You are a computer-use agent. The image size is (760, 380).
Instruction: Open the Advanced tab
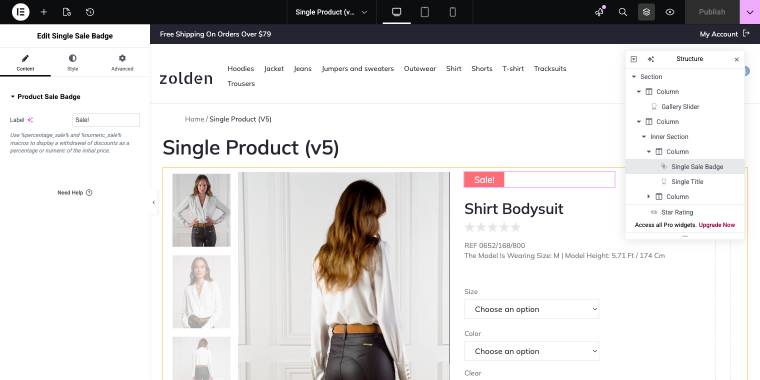click(122, 62)
